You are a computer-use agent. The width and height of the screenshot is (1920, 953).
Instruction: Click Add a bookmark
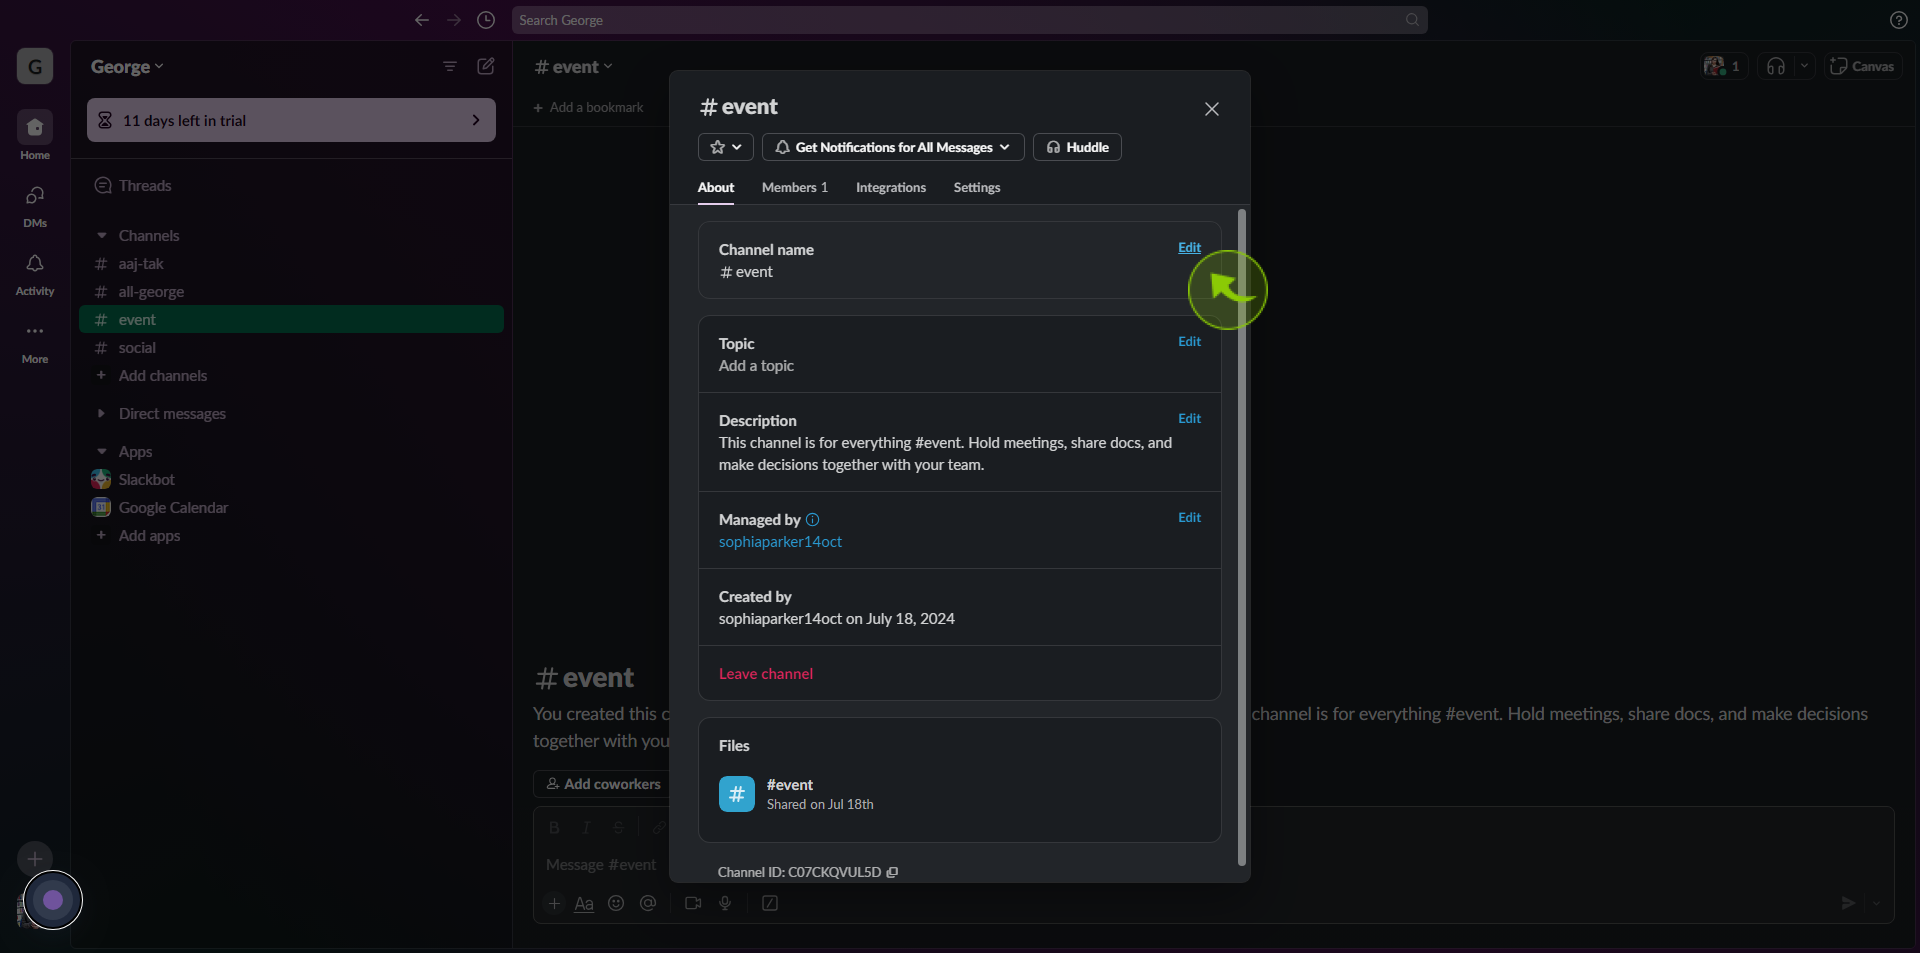[x=588, y=108]
